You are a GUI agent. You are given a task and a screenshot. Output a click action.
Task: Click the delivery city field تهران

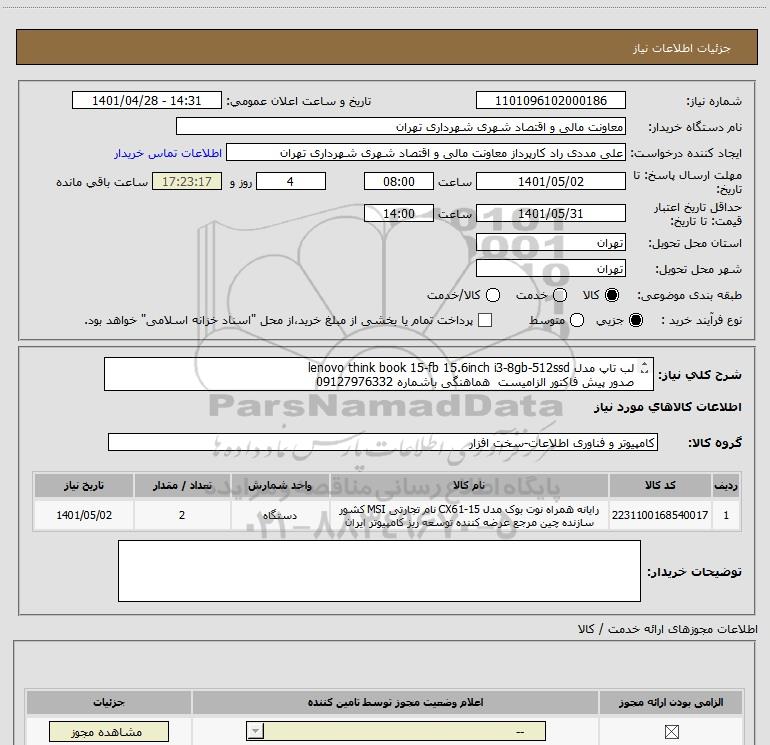click(550, 268)
